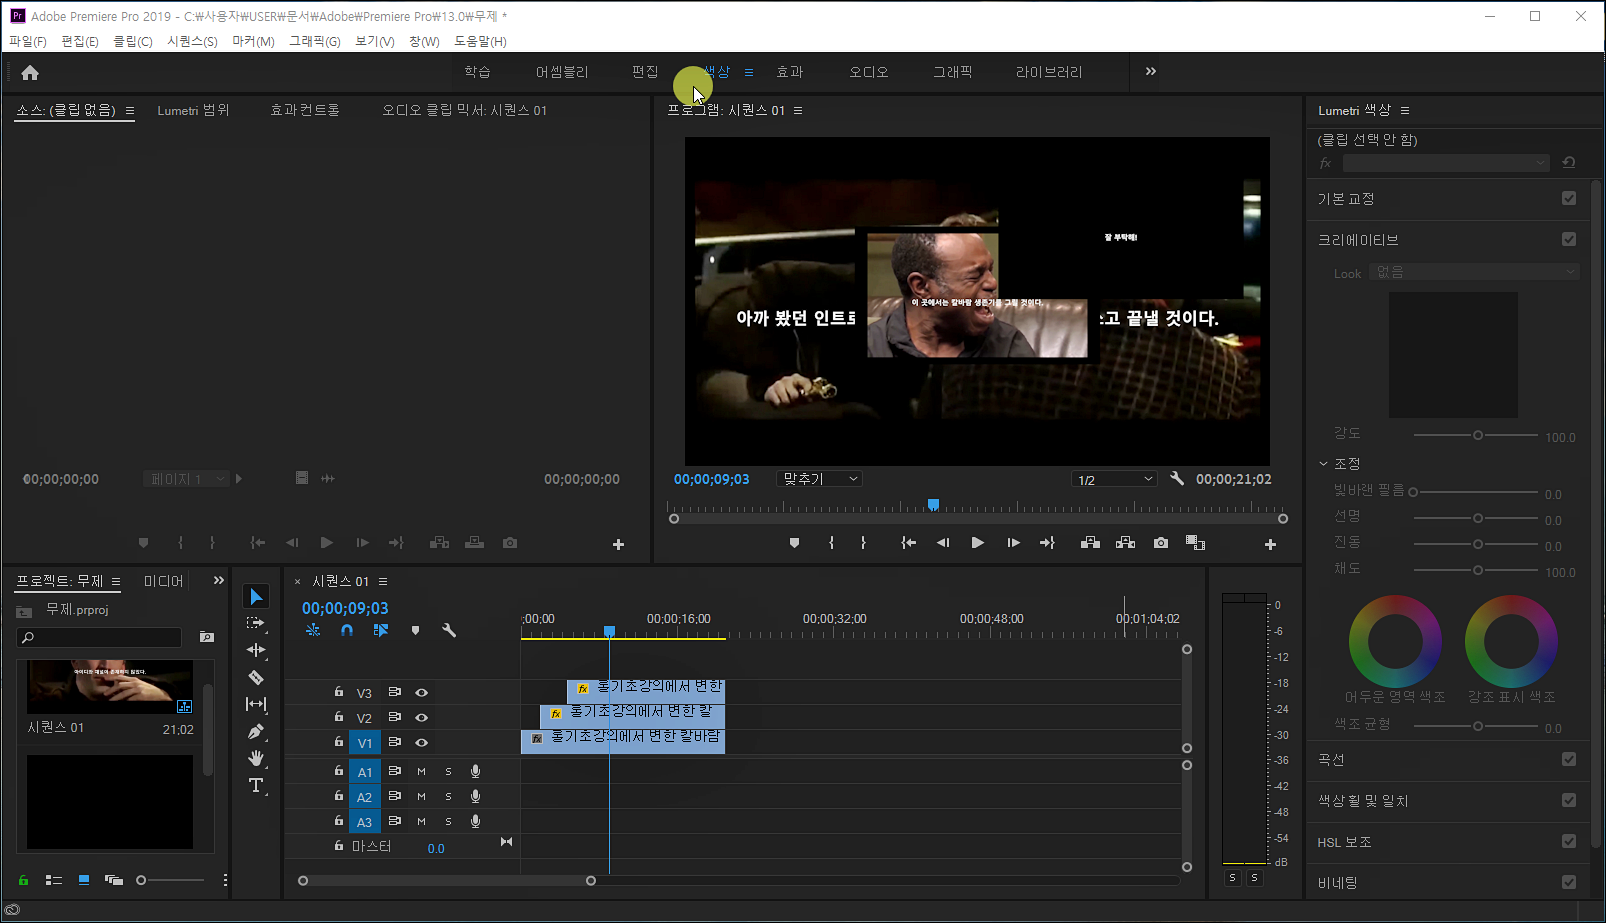Mark Out point in program monitor
The width and height of the screenshot is (1606, 923).
pos(863,543)
